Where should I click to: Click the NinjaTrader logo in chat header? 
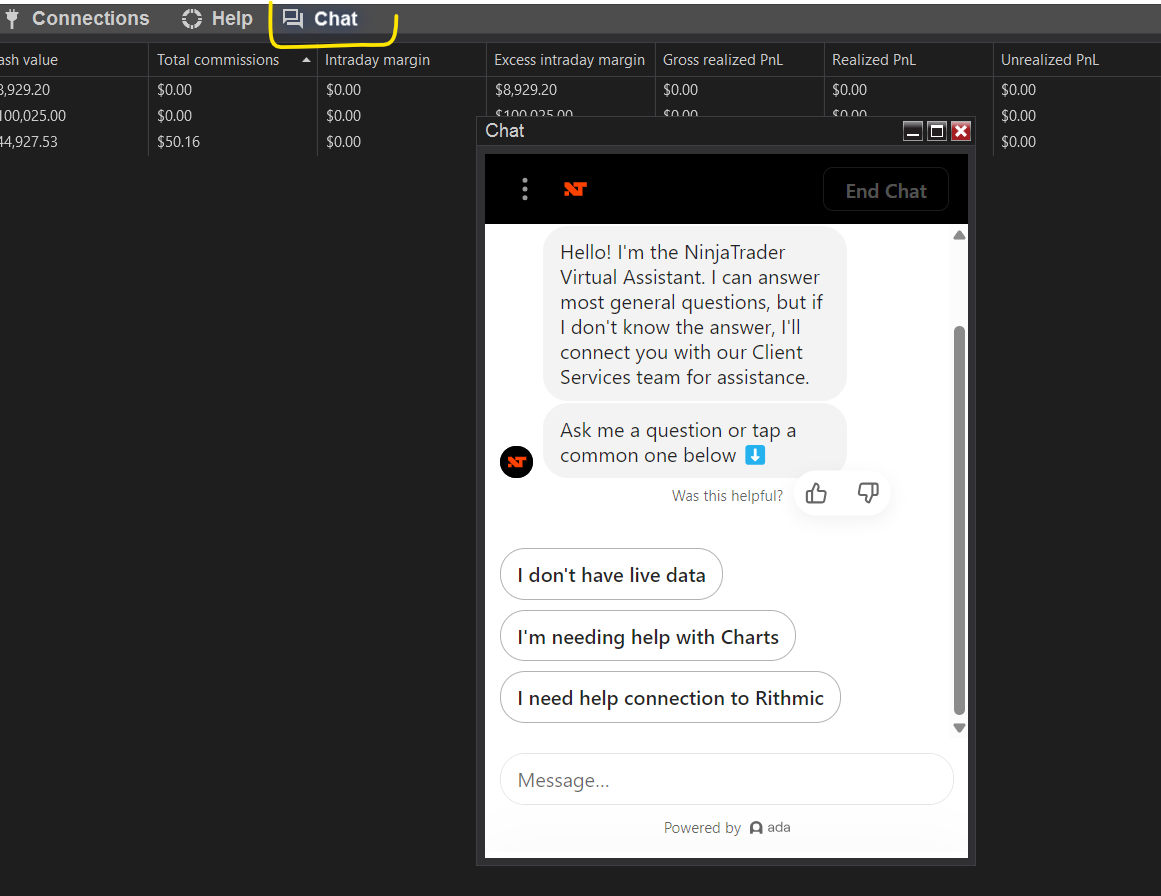pos(575,189)
